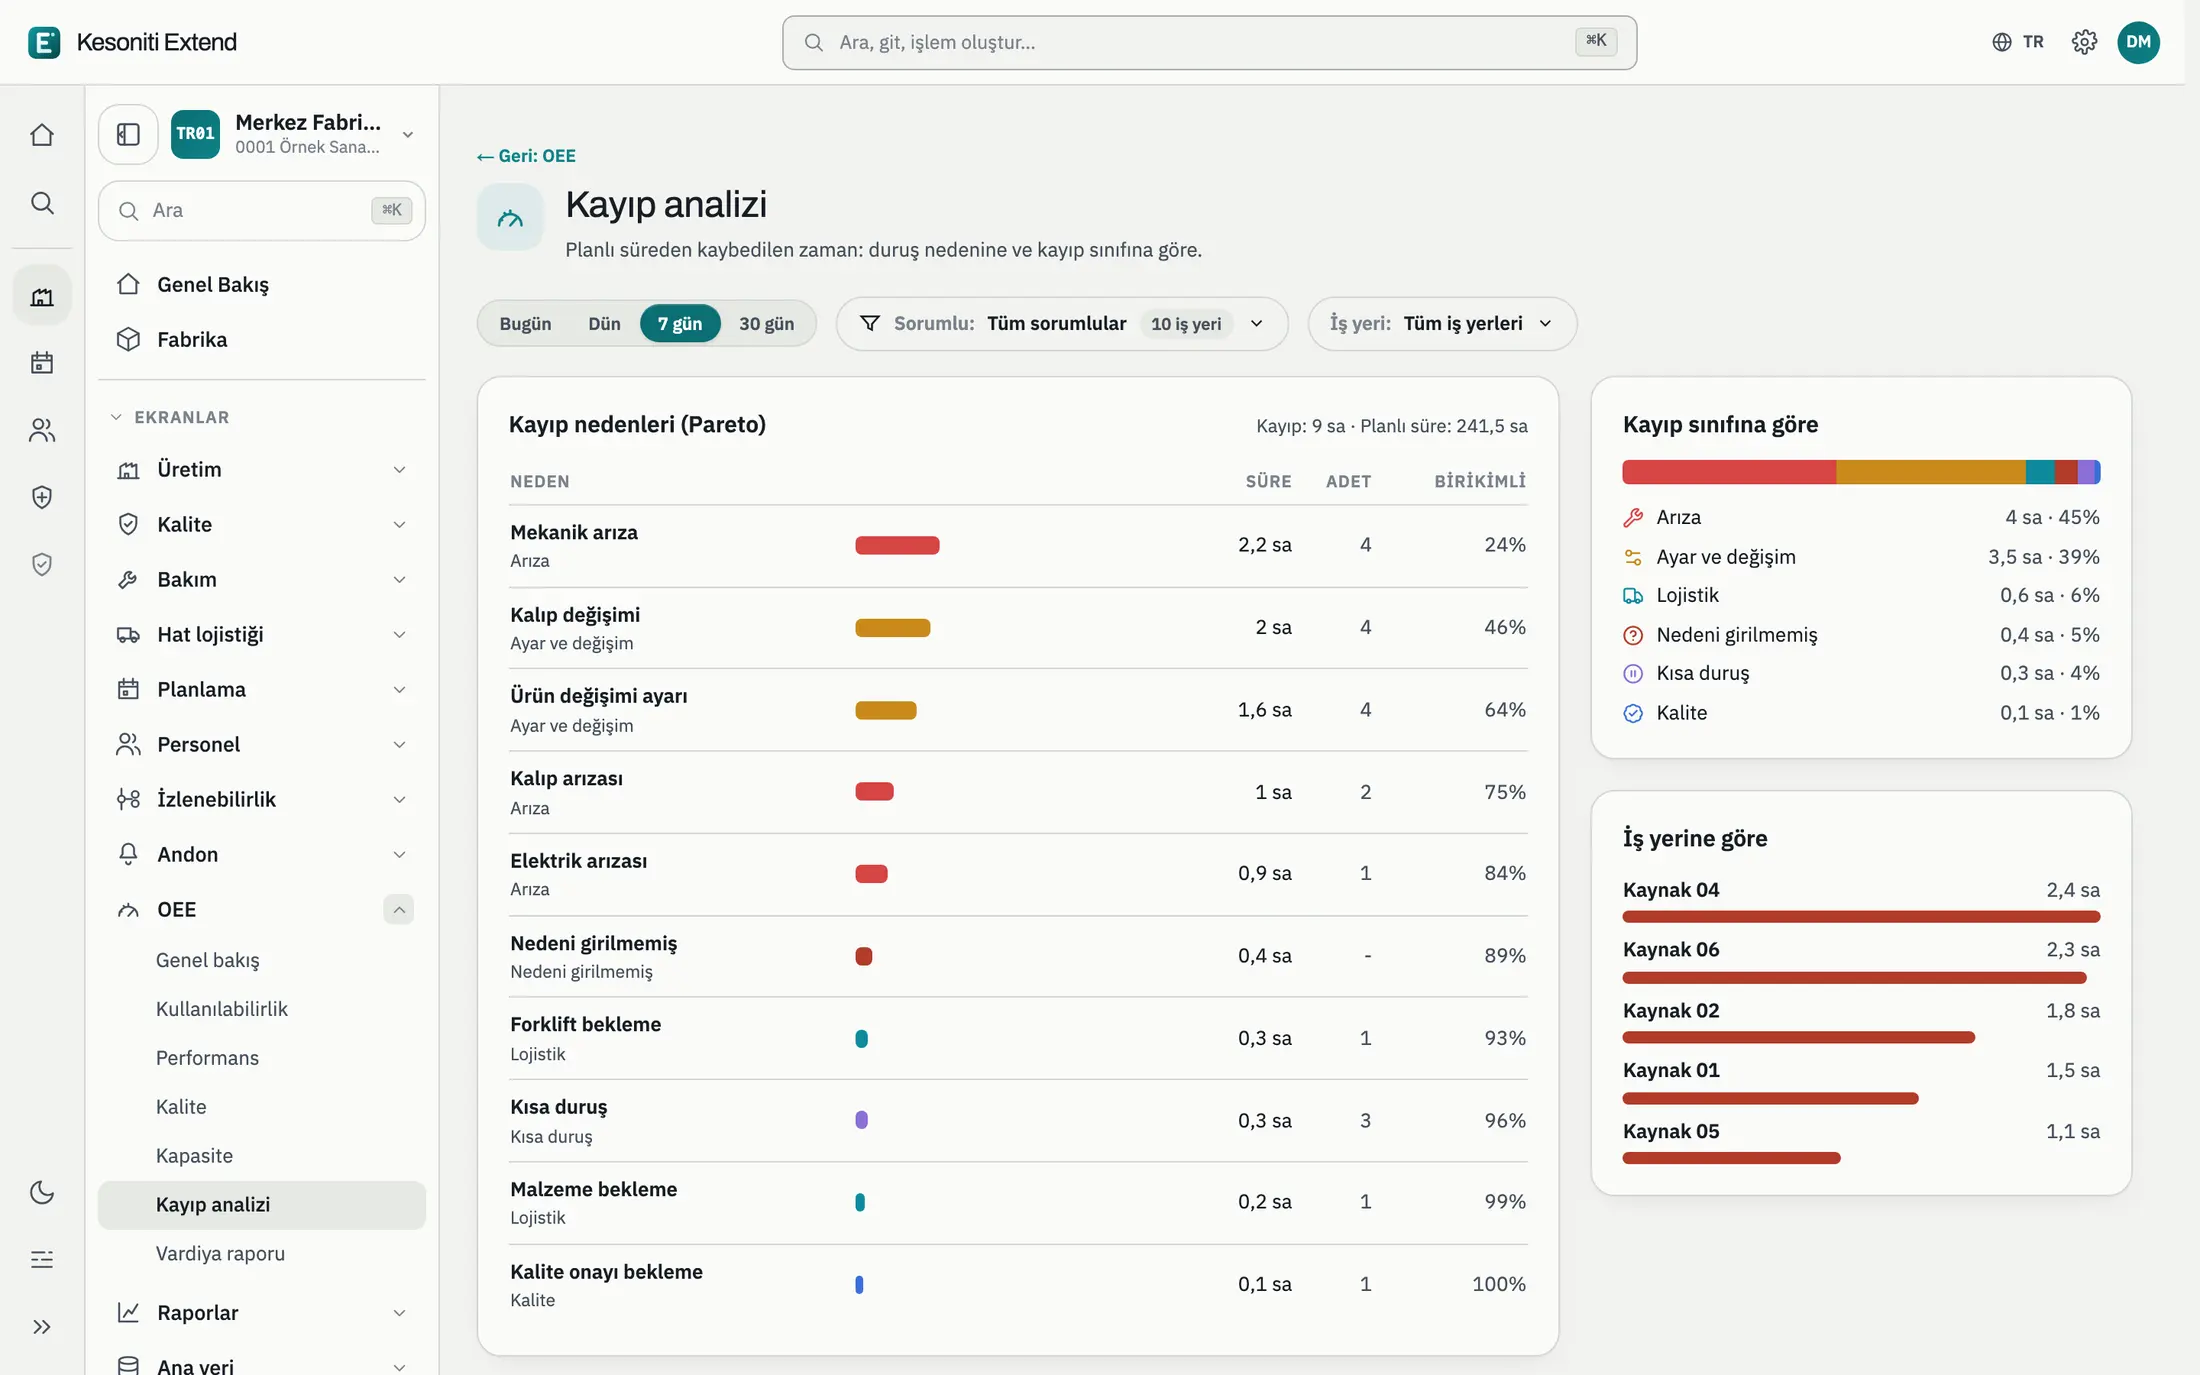Image resolution: width=2200 pixels, height=1375 pixels.
Task: Click the Kalıp değişimi row name
Action: 575,615
